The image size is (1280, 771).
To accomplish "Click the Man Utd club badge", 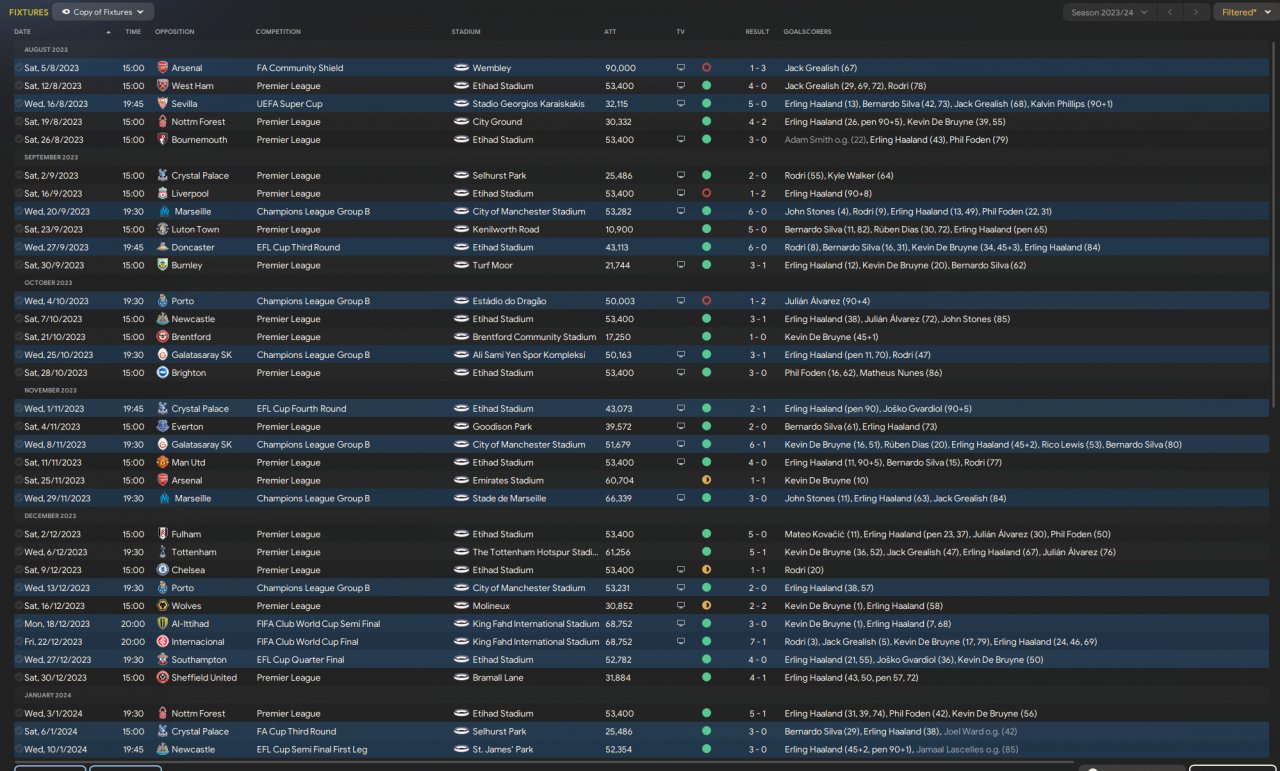I will (x=163, y=463).
